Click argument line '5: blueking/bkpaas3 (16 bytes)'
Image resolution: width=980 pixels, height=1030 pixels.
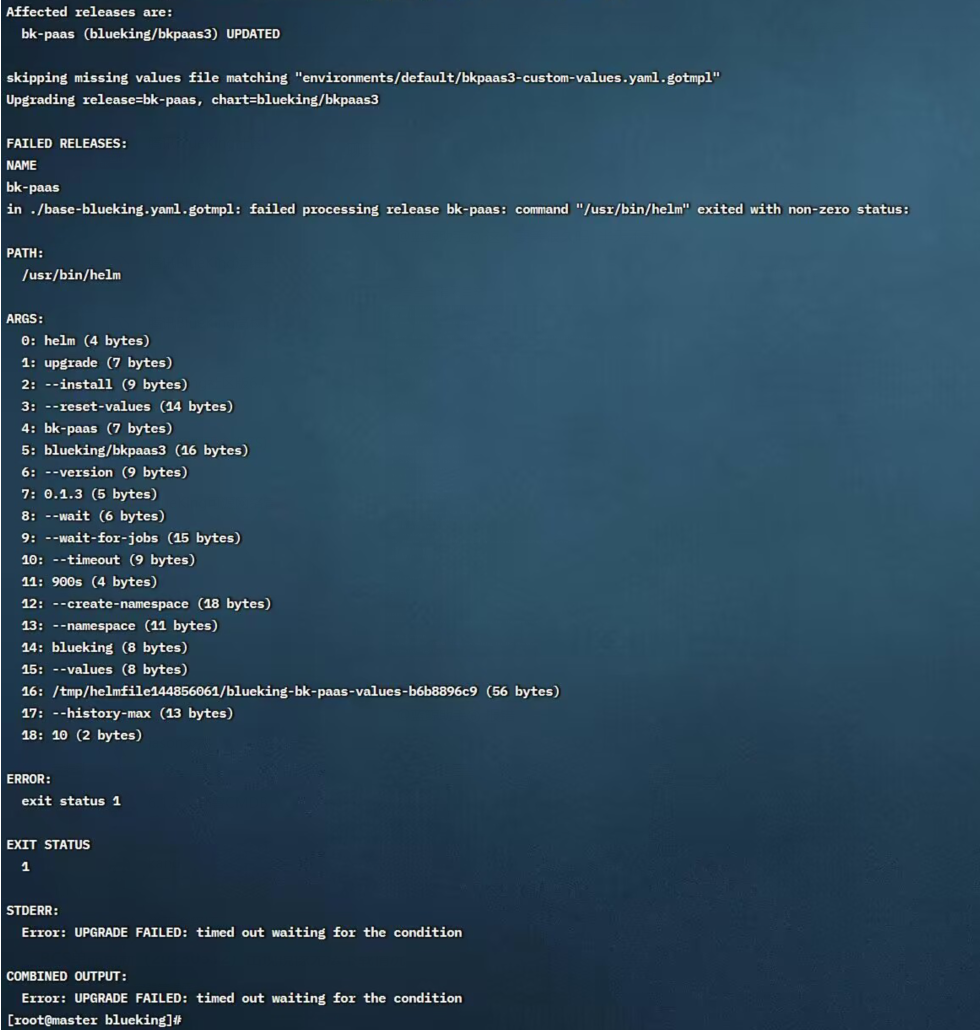pos(135,450)
